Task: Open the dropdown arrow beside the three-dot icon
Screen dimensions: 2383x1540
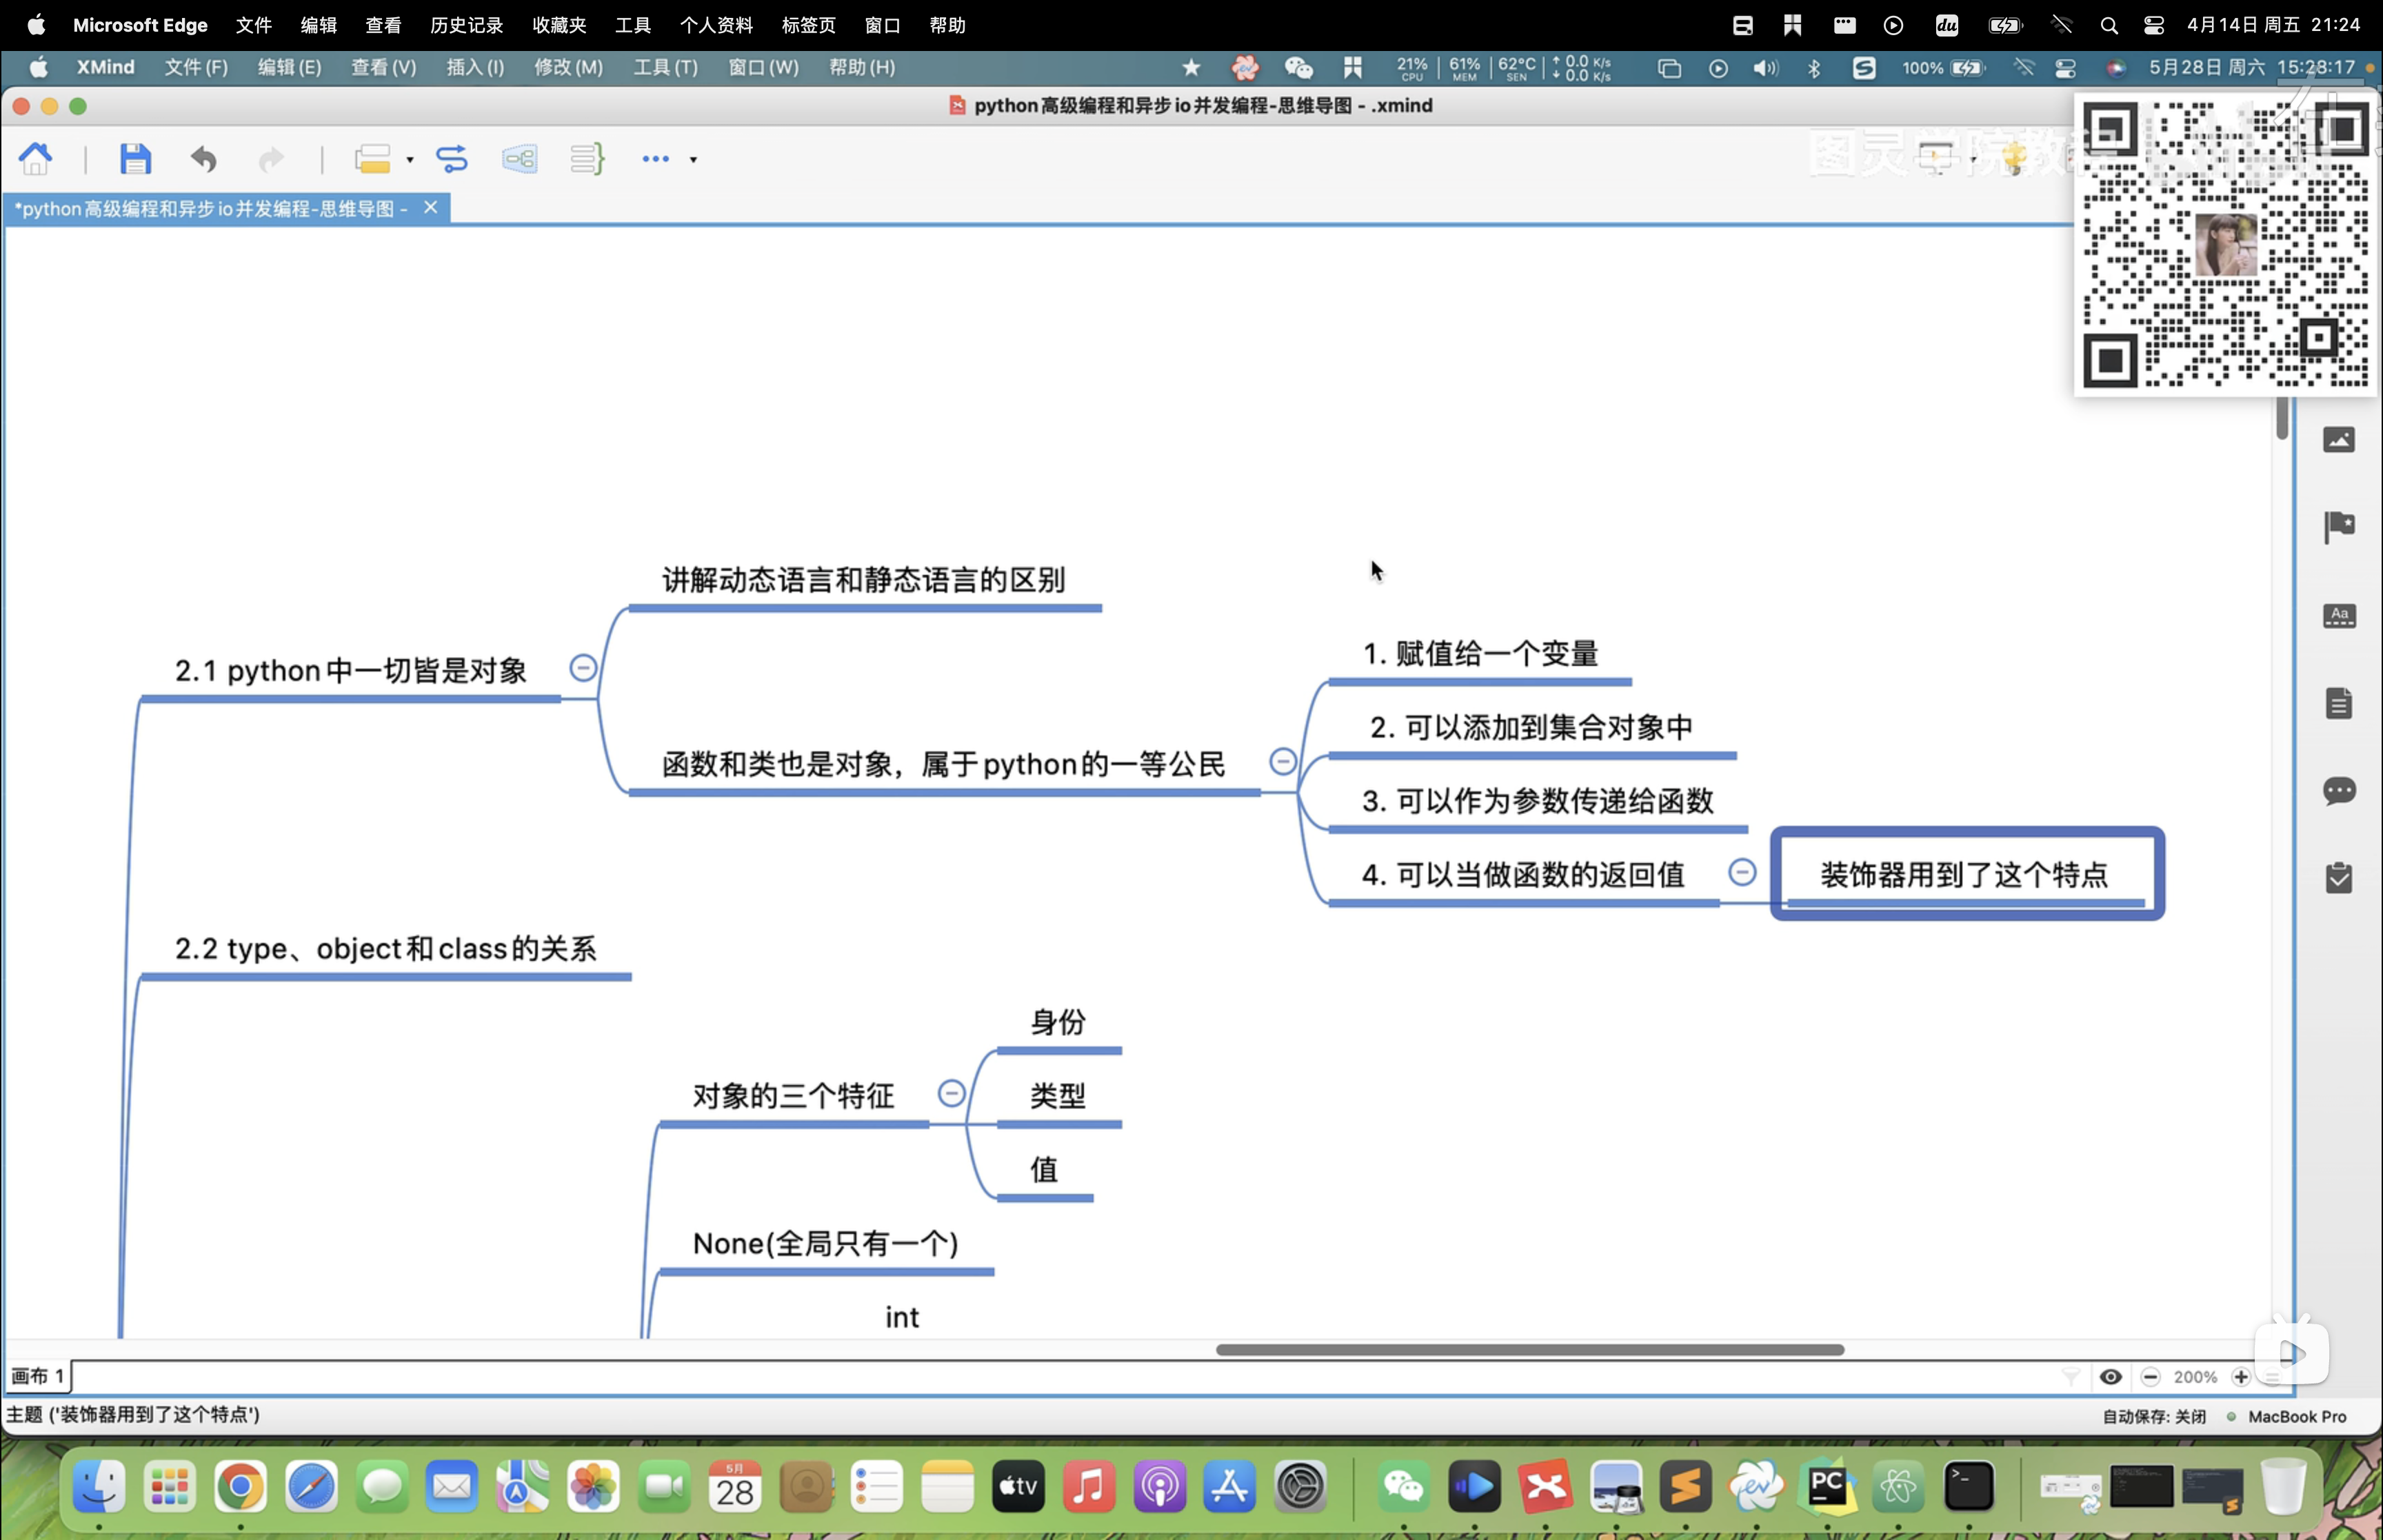Action: click(x=693, y=160)
